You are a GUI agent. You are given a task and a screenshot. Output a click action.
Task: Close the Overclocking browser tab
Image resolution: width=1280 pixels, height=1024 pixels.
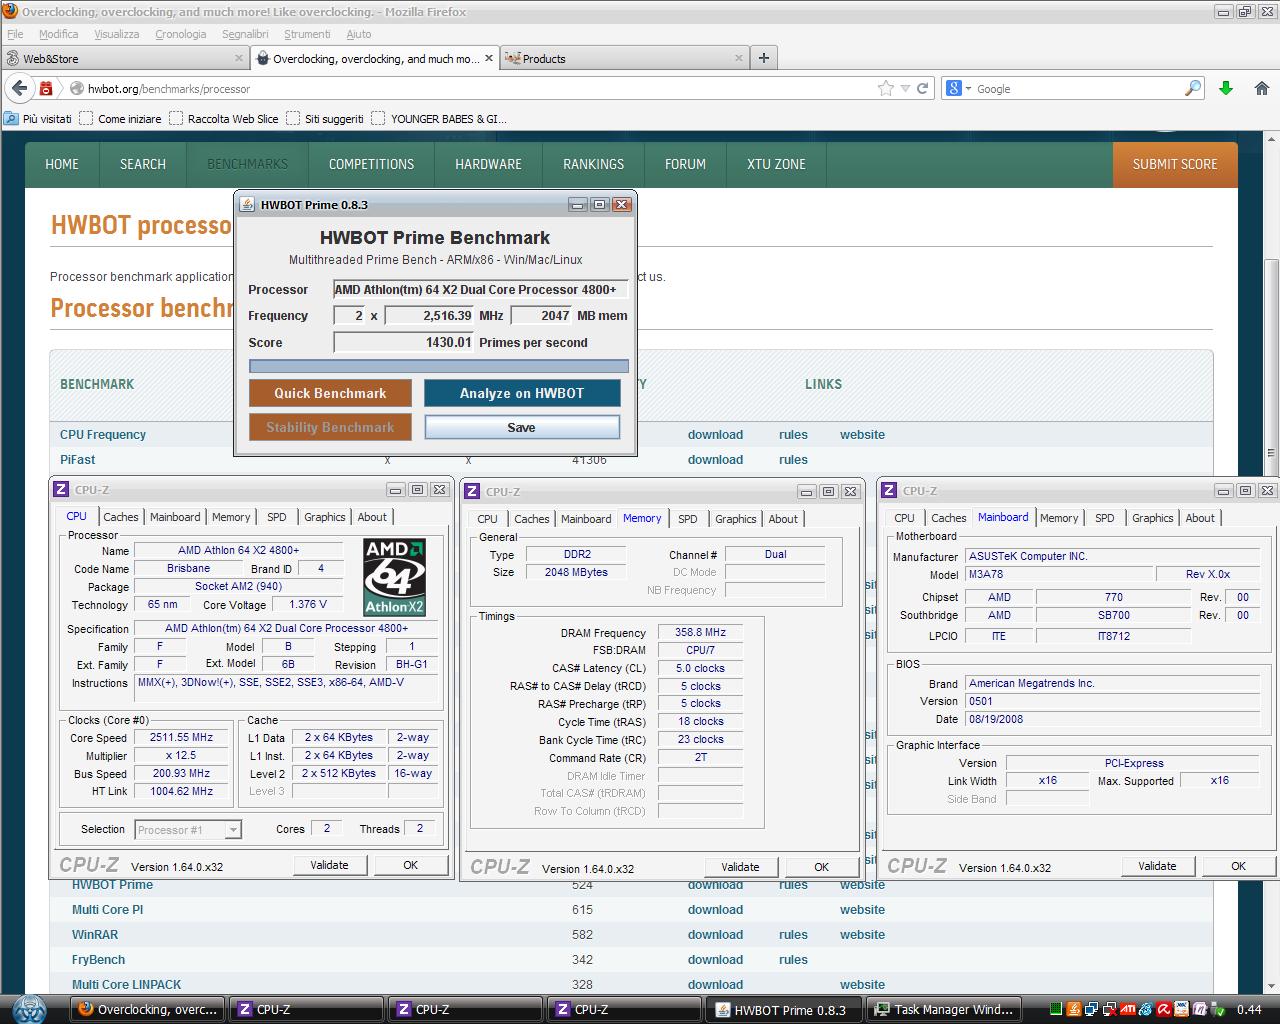point(489,58)
